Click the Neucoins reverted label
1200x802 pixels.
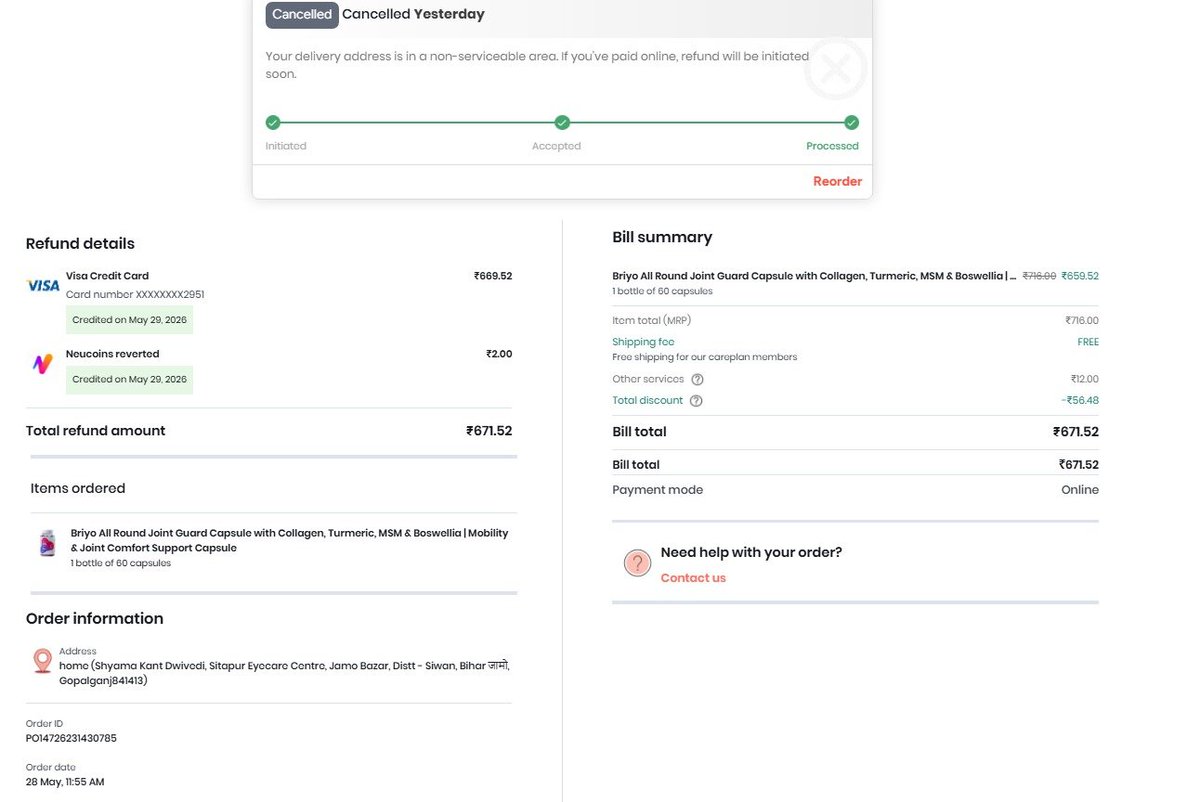[x=112, y=354]
